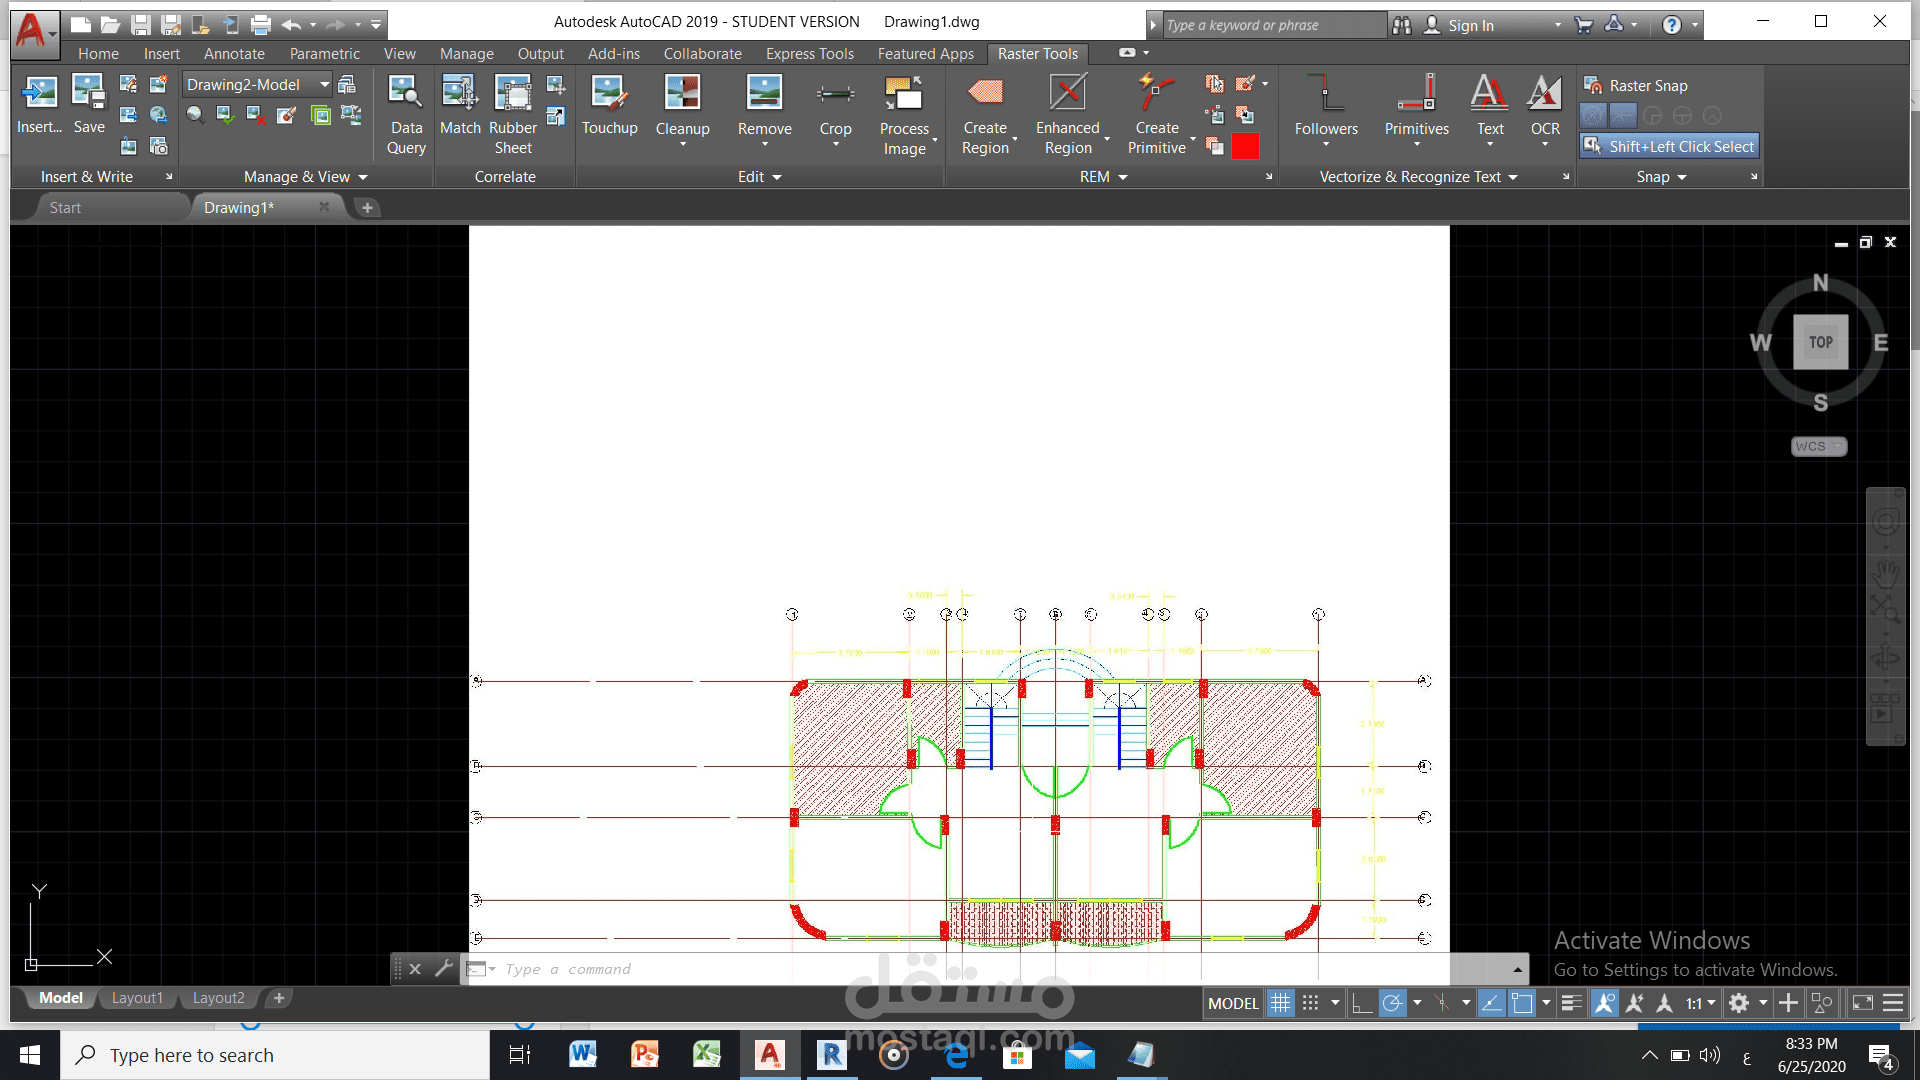Open the Drawing2-Model image dropdown
This screenshot has width=1920, height=1080.
point(324,85)
